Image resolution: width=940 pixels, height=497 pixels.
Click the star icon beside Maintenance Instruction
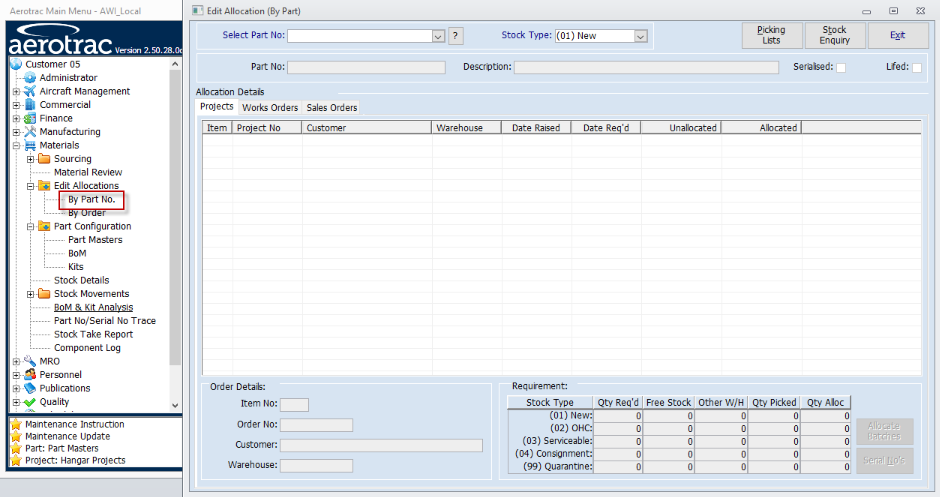16,424
